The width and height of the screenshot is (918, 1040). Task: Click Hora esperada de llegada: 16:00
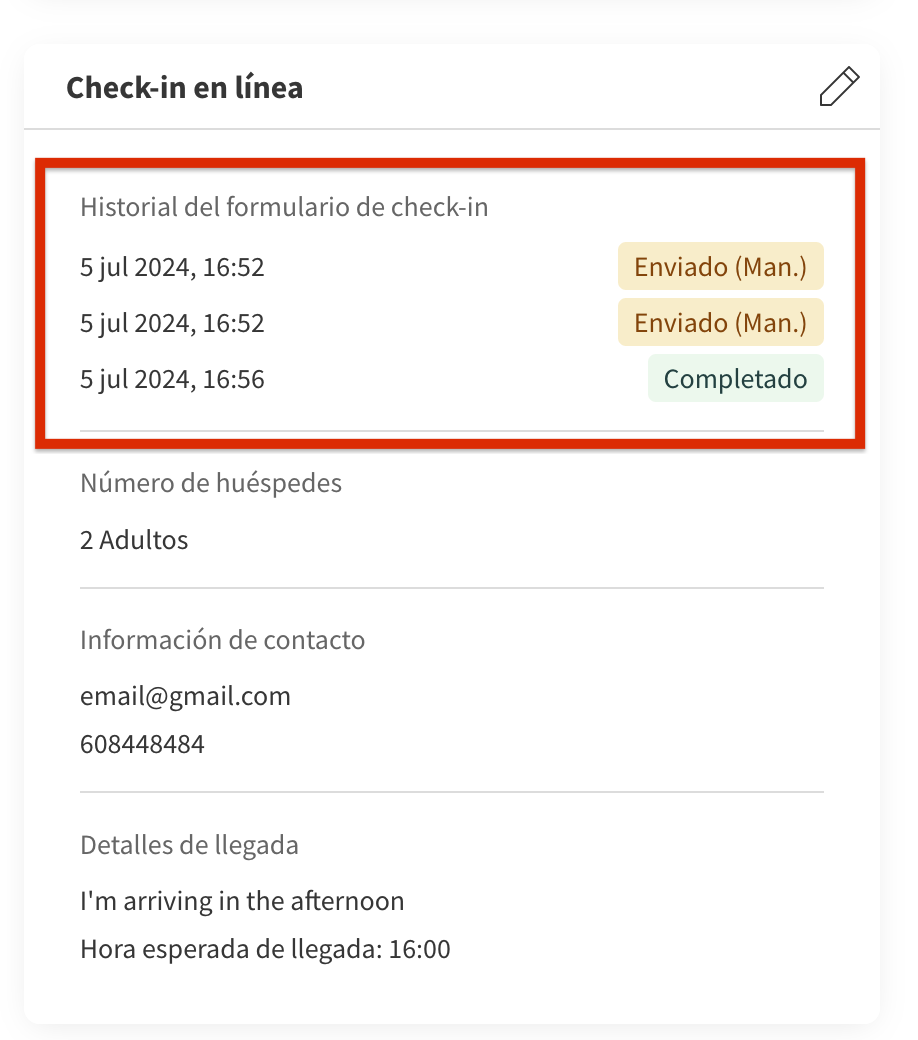[x=265, y=949]
